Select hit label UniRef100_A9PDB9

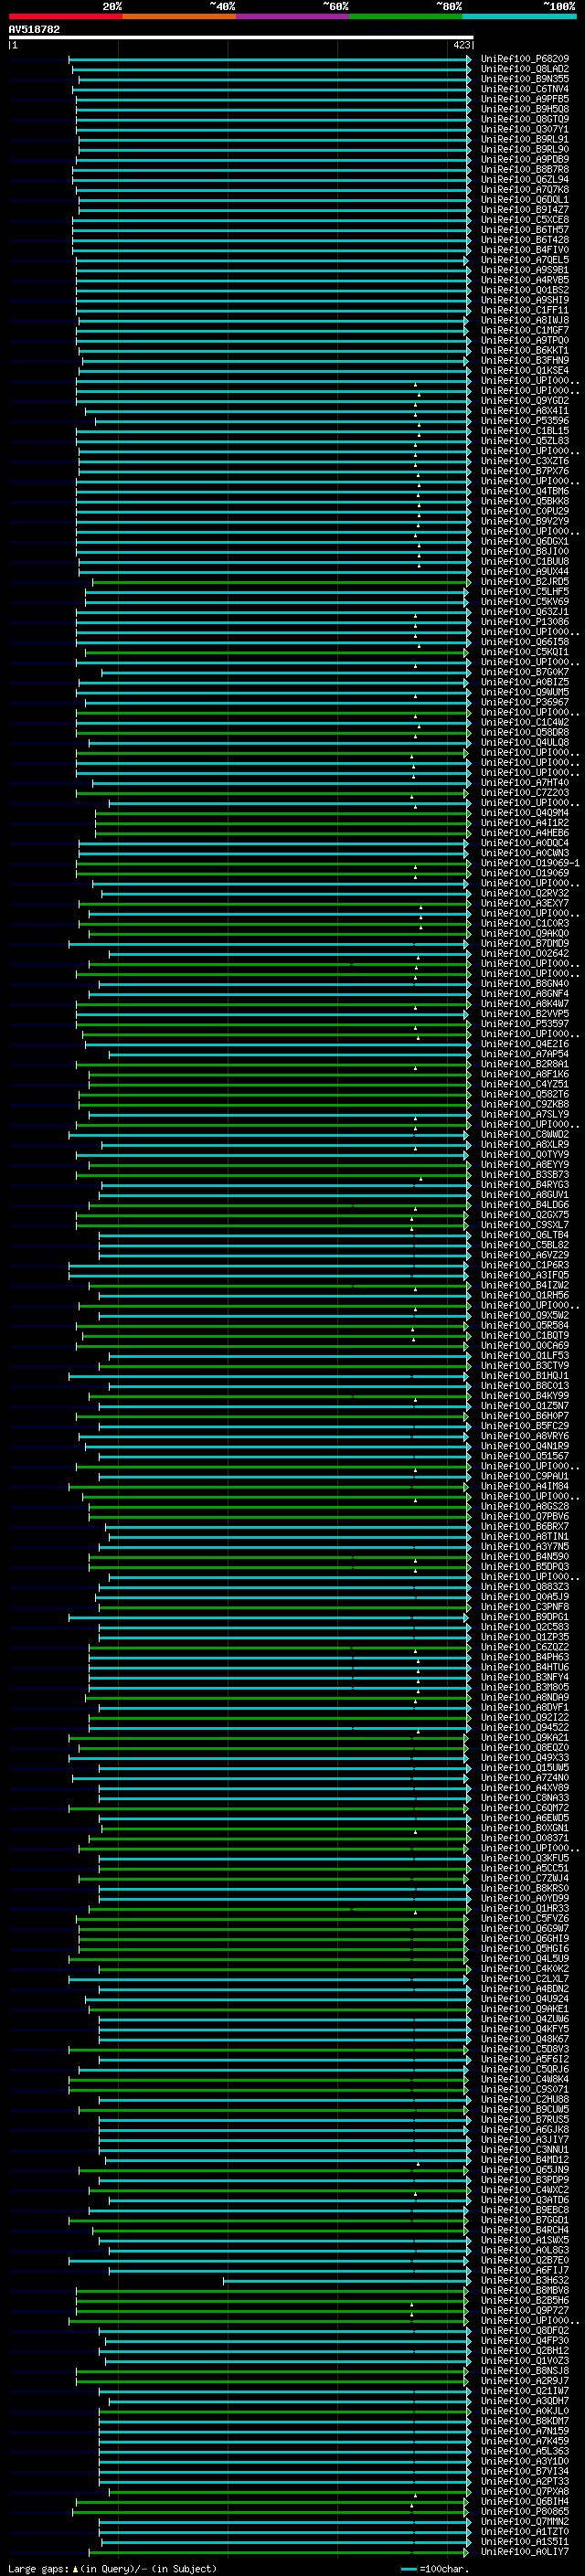[524, 159]
